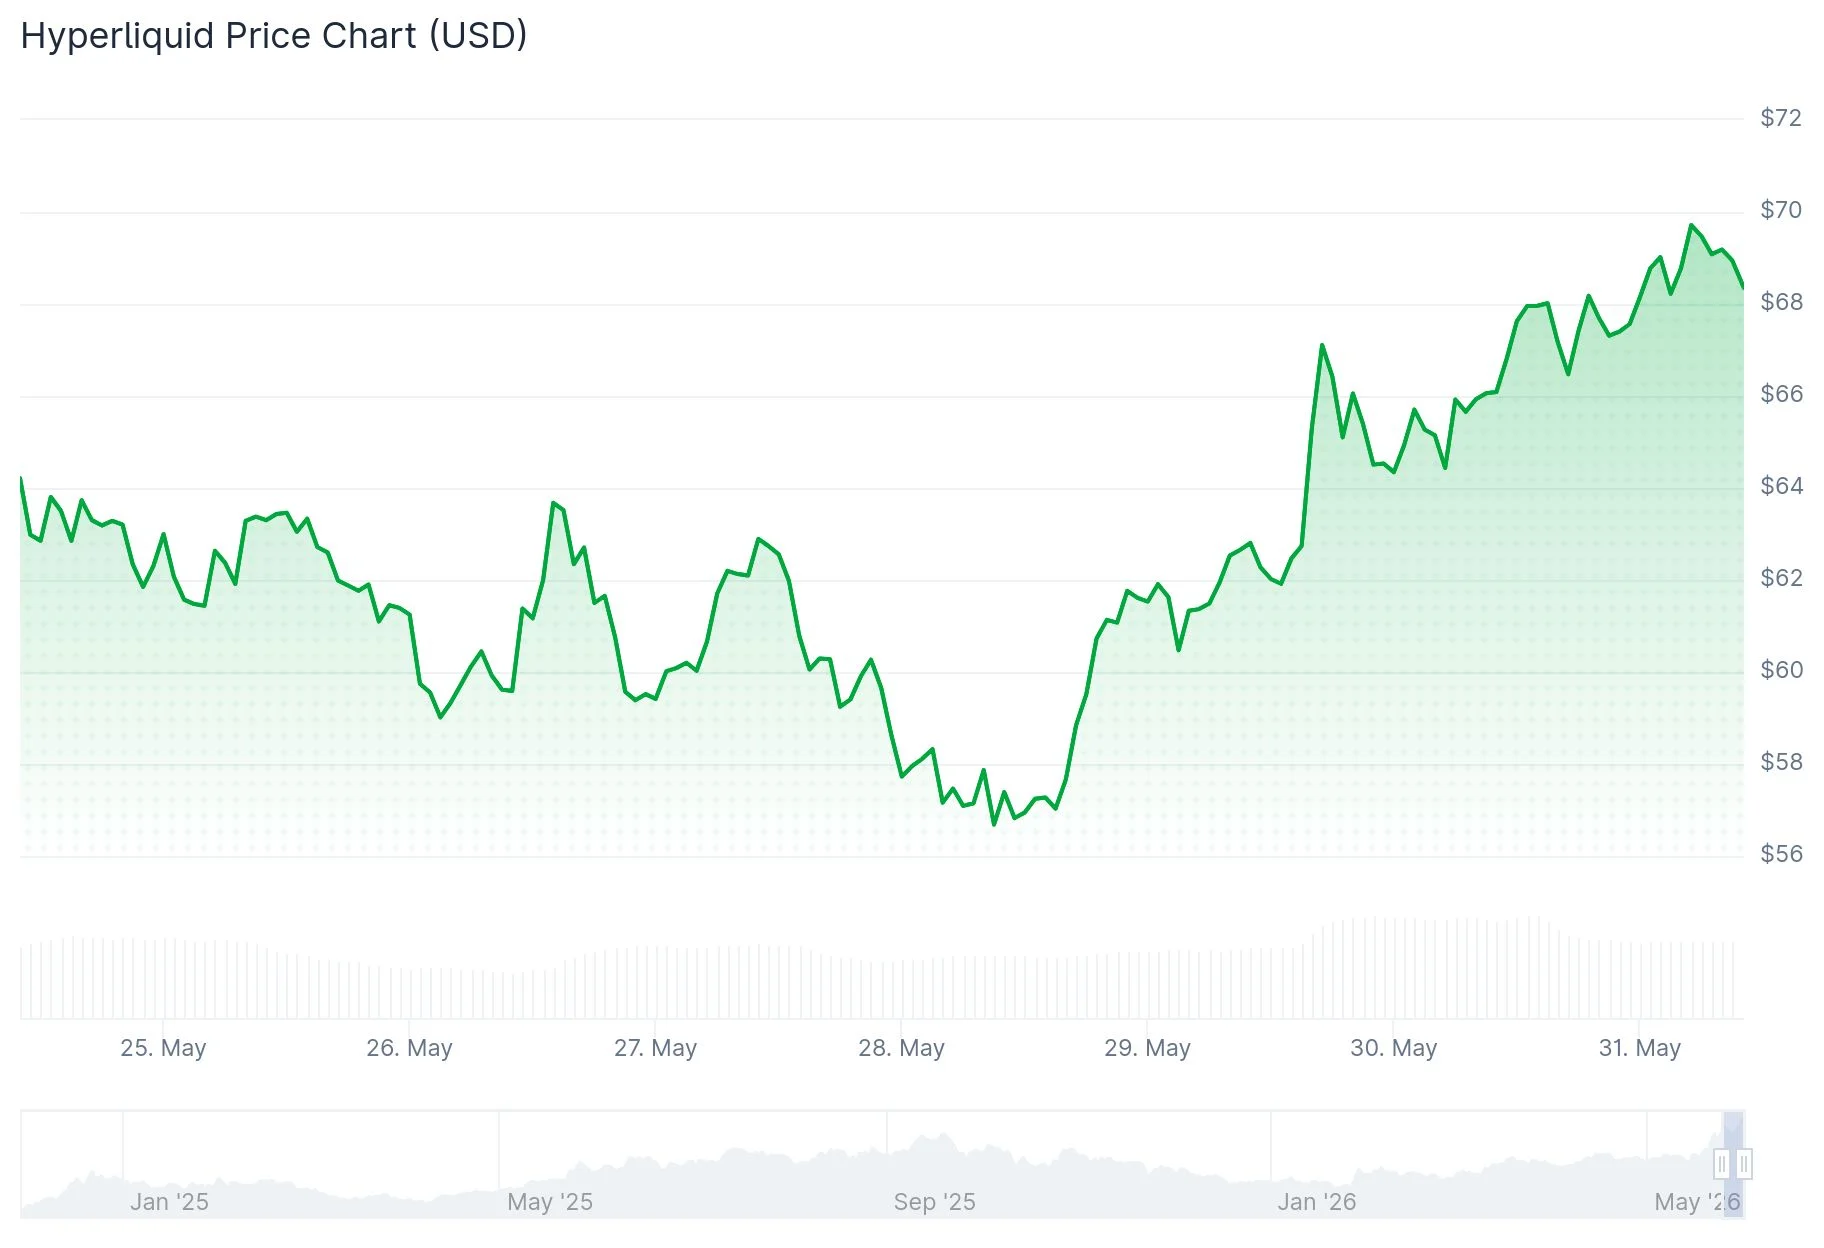Click Jan '26 in the navigator timeline

[x=1316, y=1202]
